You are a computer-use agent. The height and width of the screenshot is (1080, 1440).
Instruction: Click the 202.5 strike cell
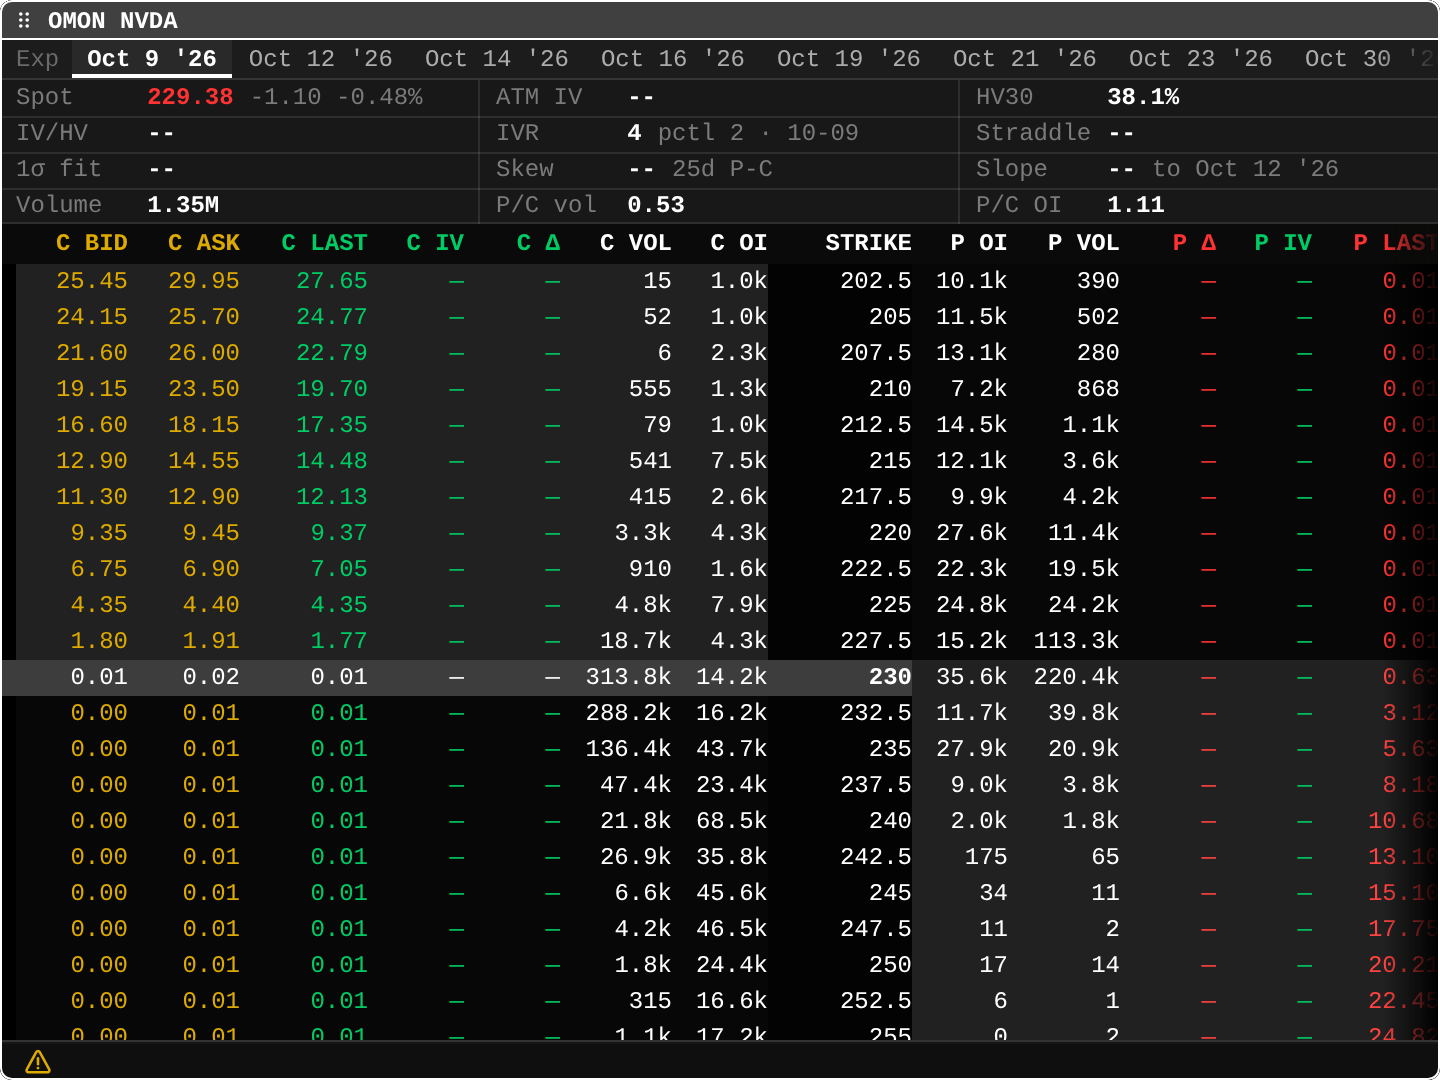tap(876, 281)
